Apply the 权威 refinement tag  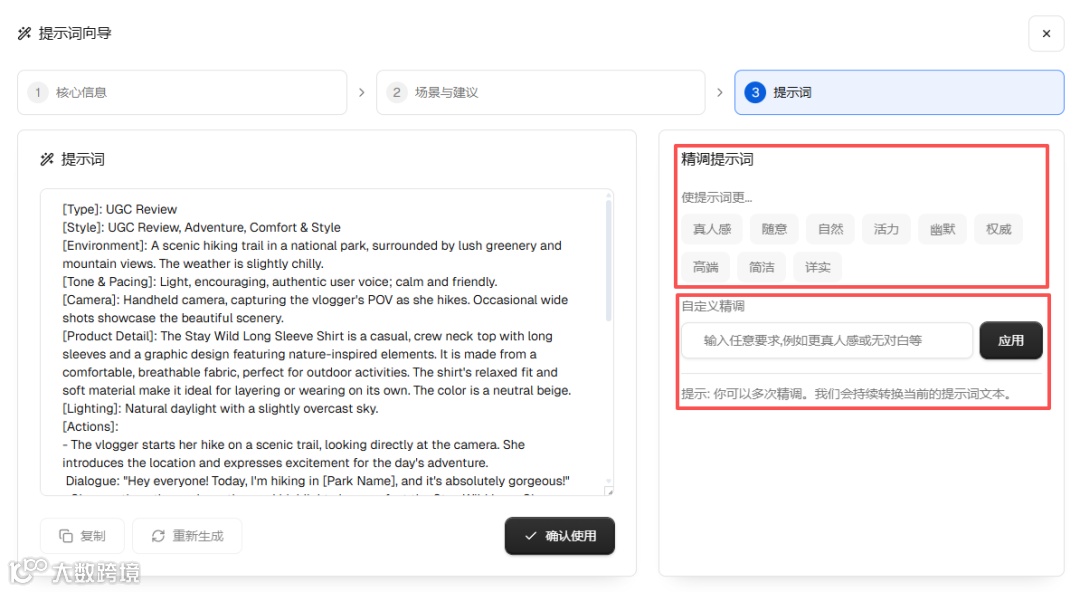(x=998, y=229)
